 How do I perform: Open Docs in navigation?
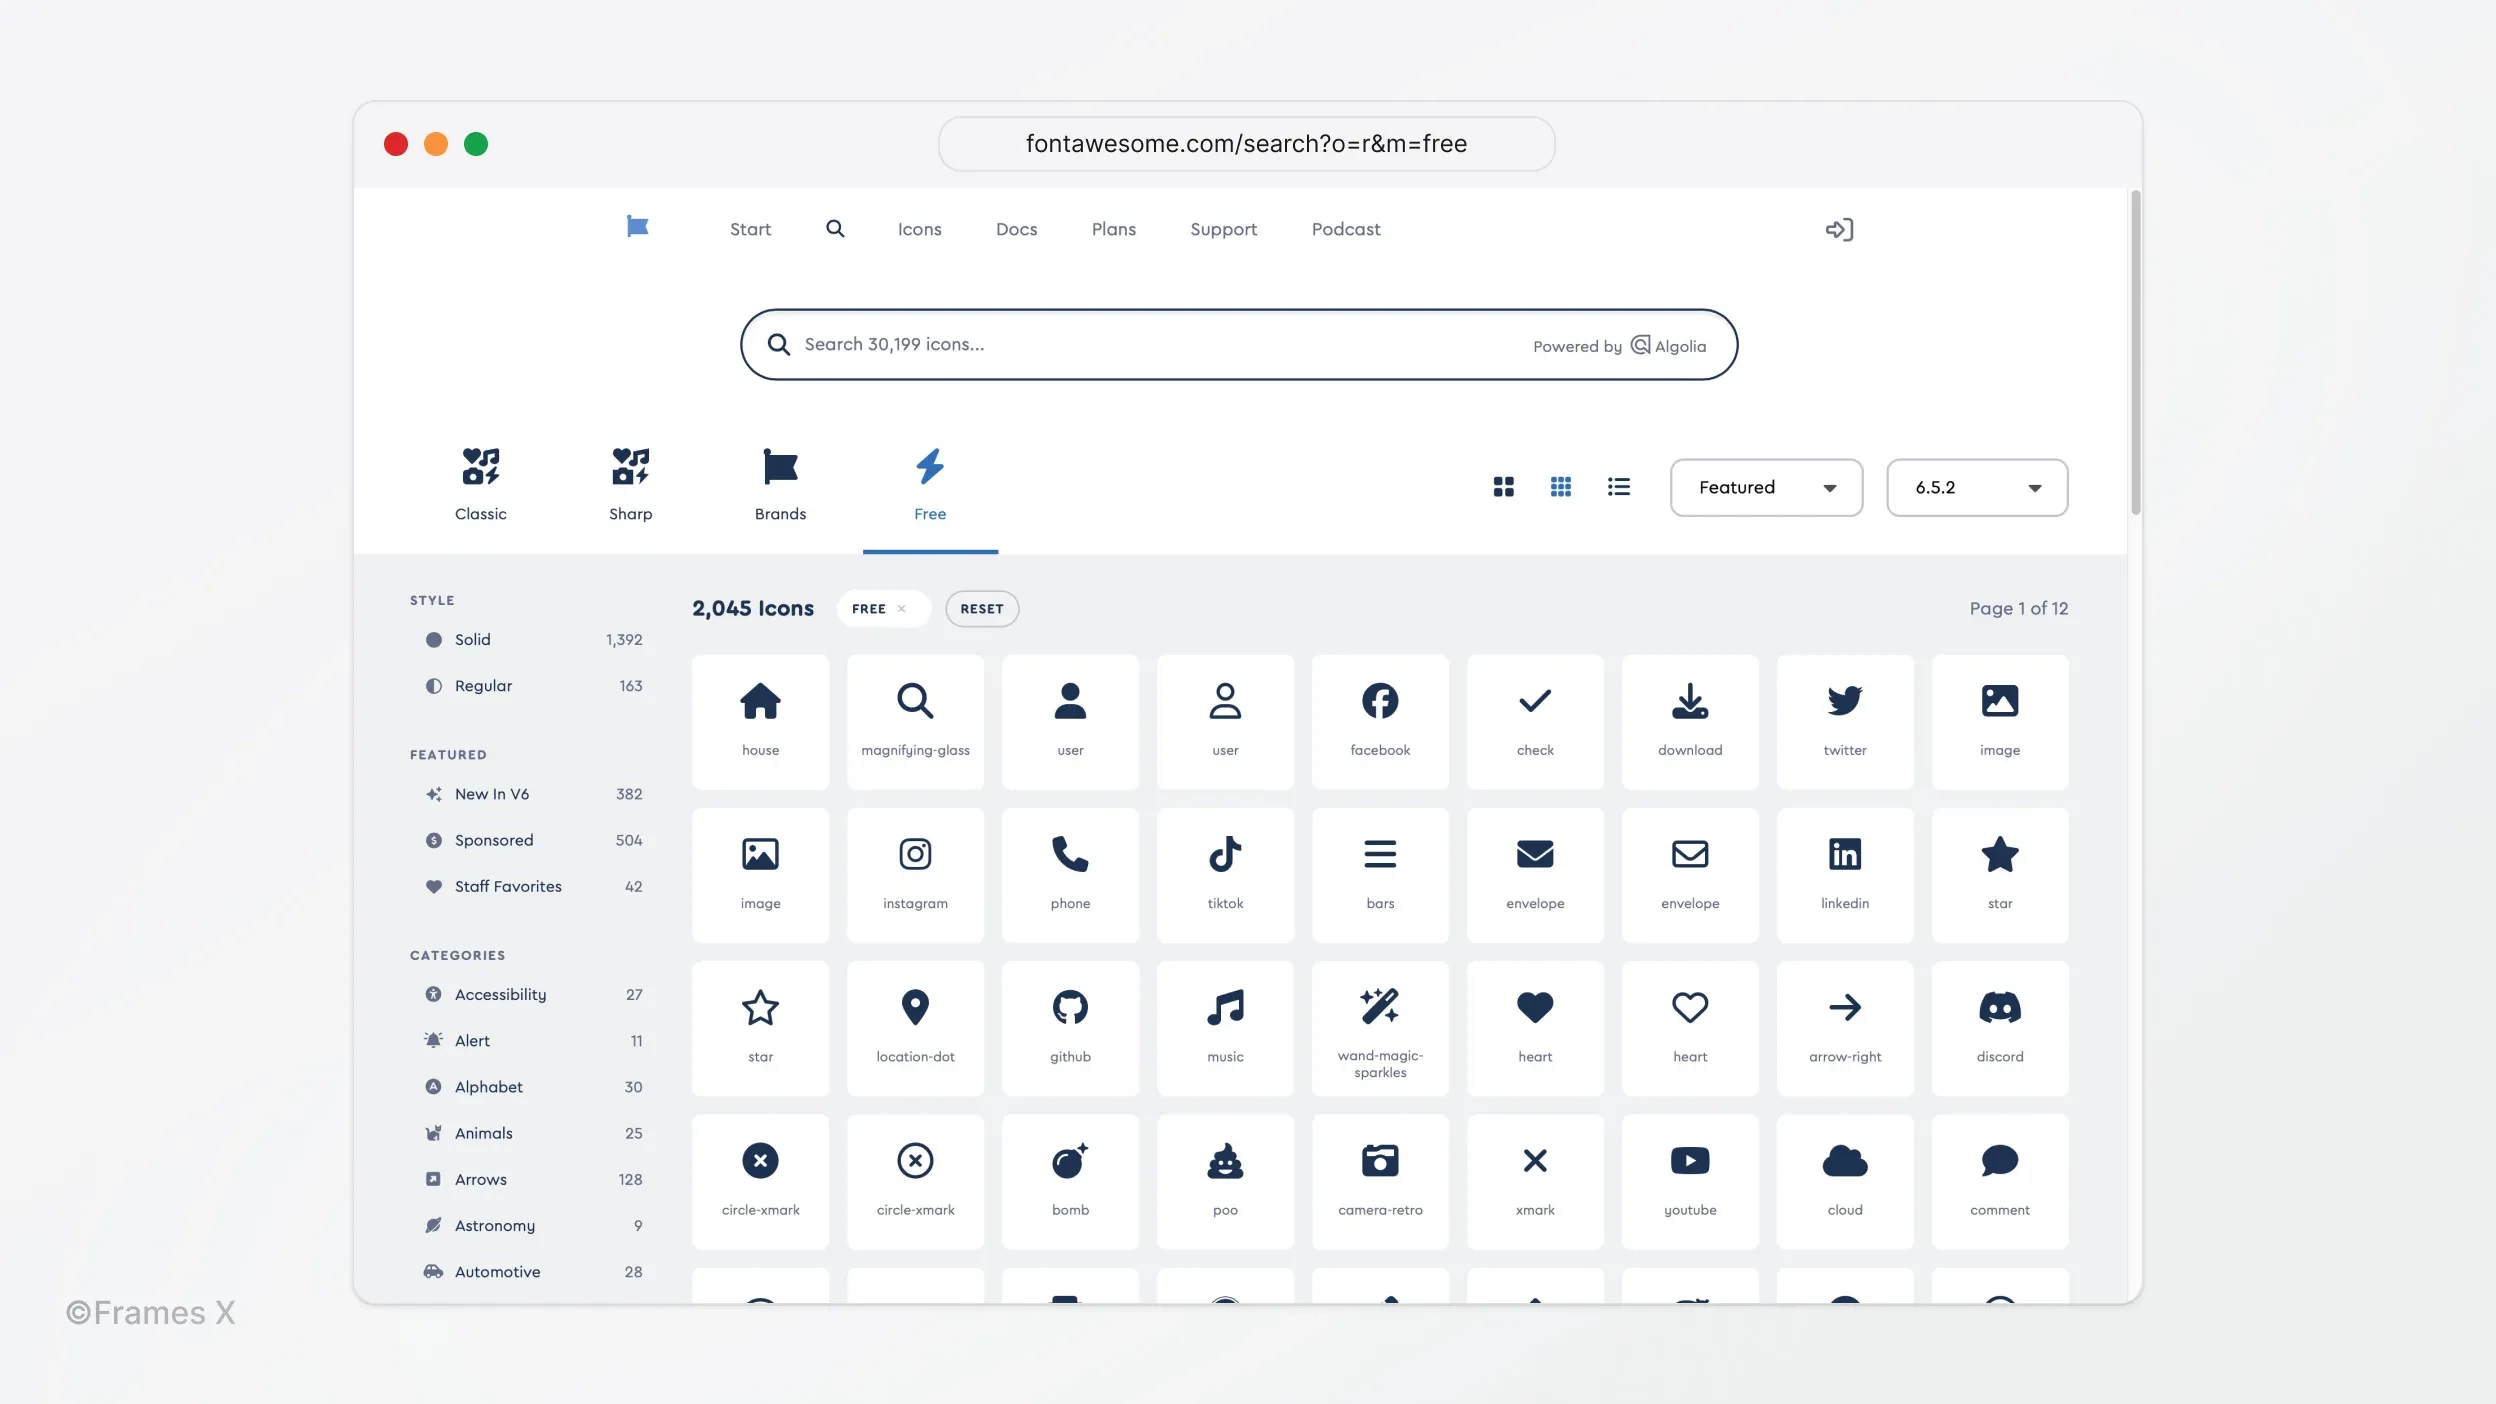tap(1016, 229)
